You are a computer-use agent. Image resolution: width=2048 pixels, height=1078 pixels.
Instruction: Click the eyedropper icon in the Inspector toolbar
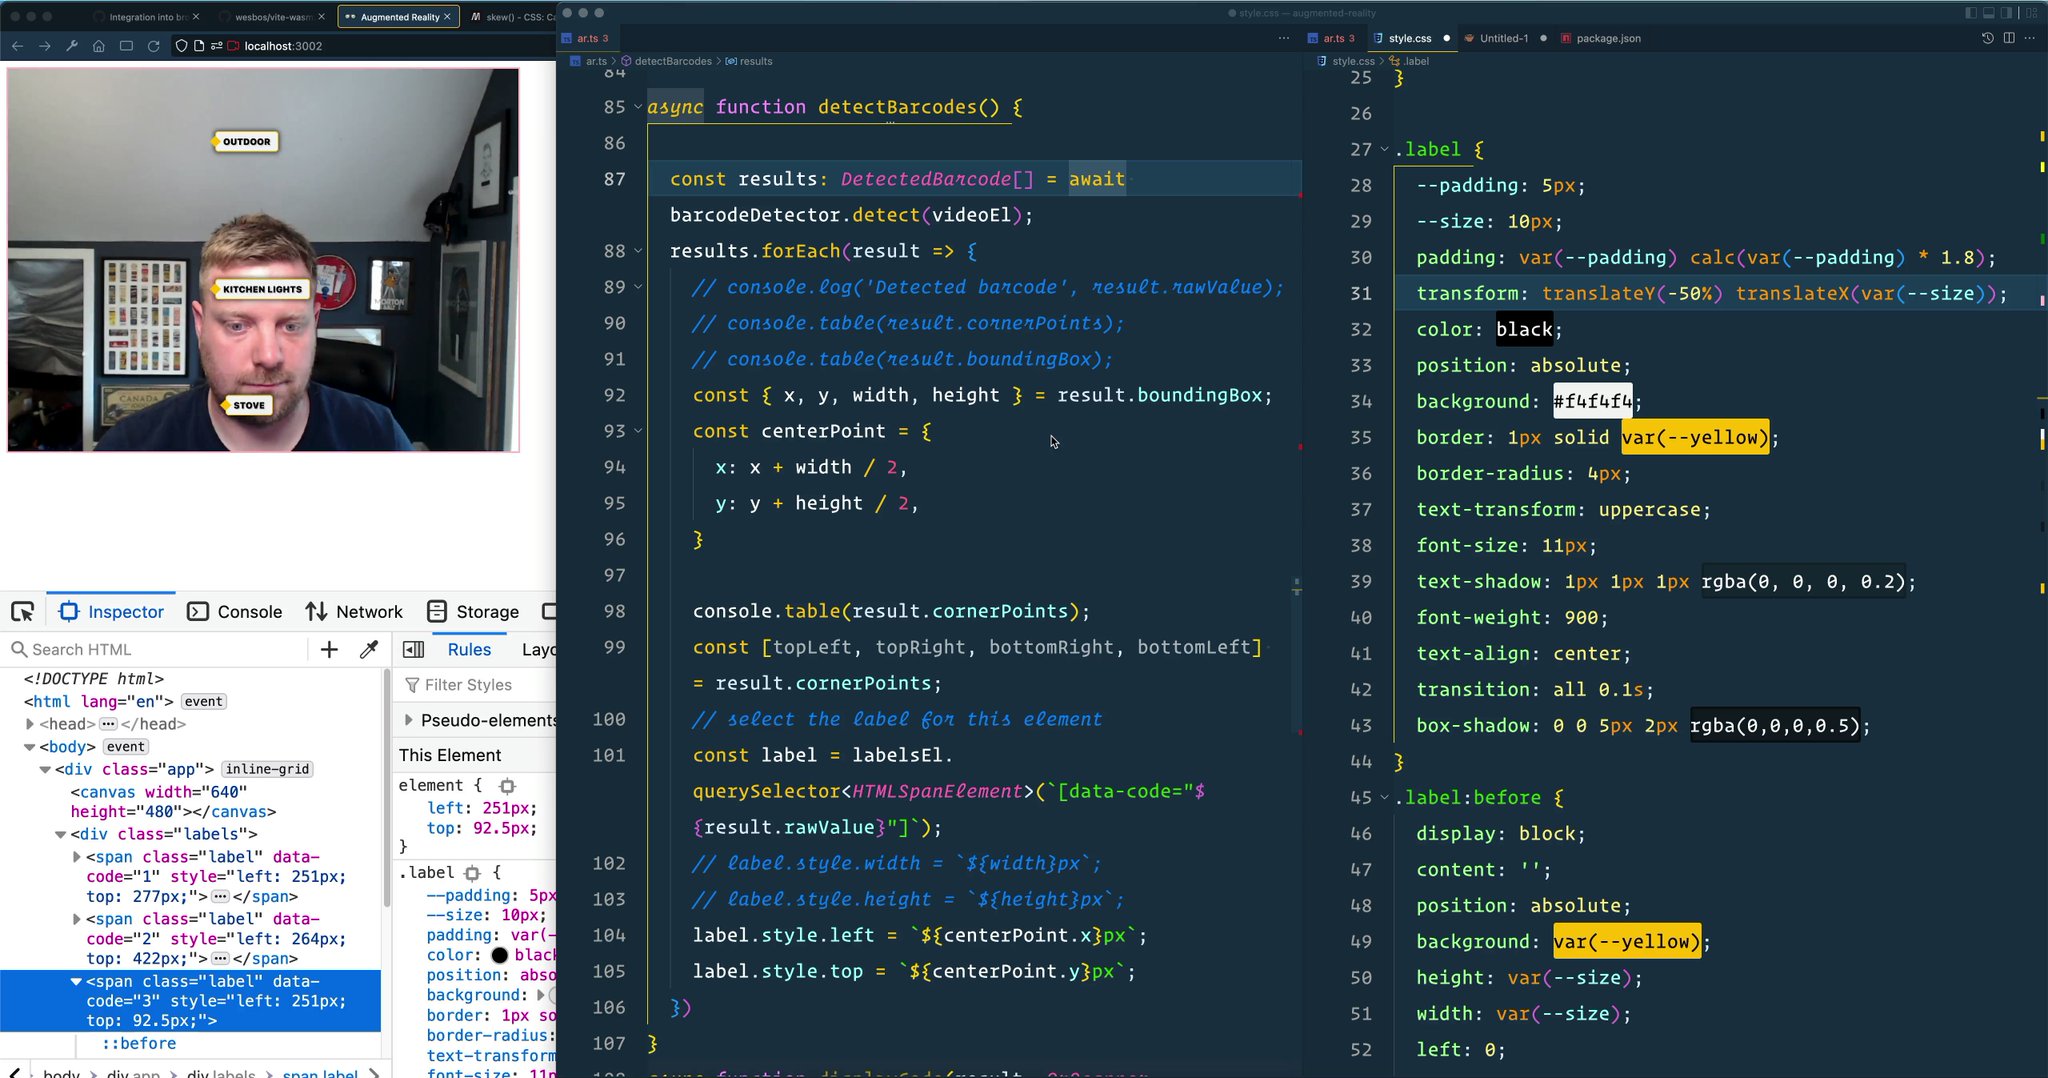369,649
